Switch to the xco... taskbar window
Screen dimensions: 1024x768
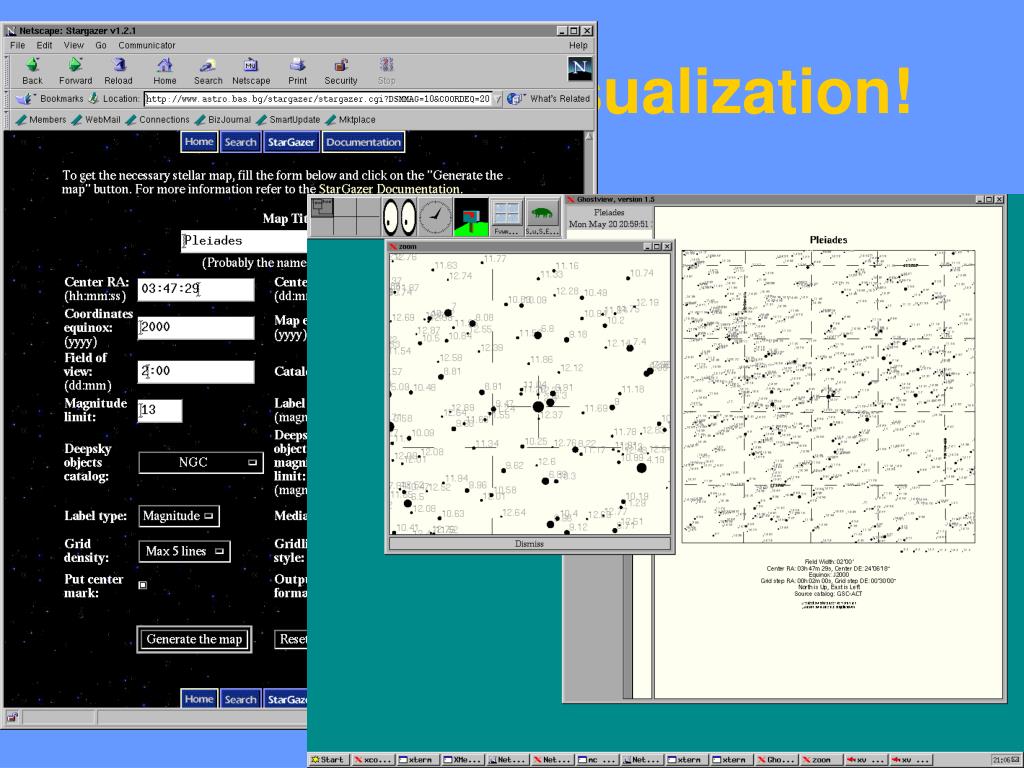[x=373, y=760]
